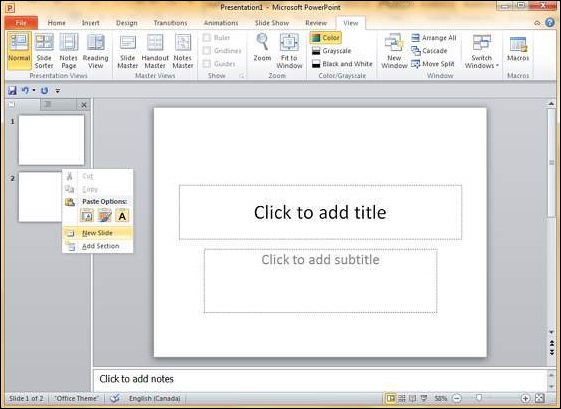Zoom out with the minus button
Viewport: 561px width, 409px height.
click(457, 398)
